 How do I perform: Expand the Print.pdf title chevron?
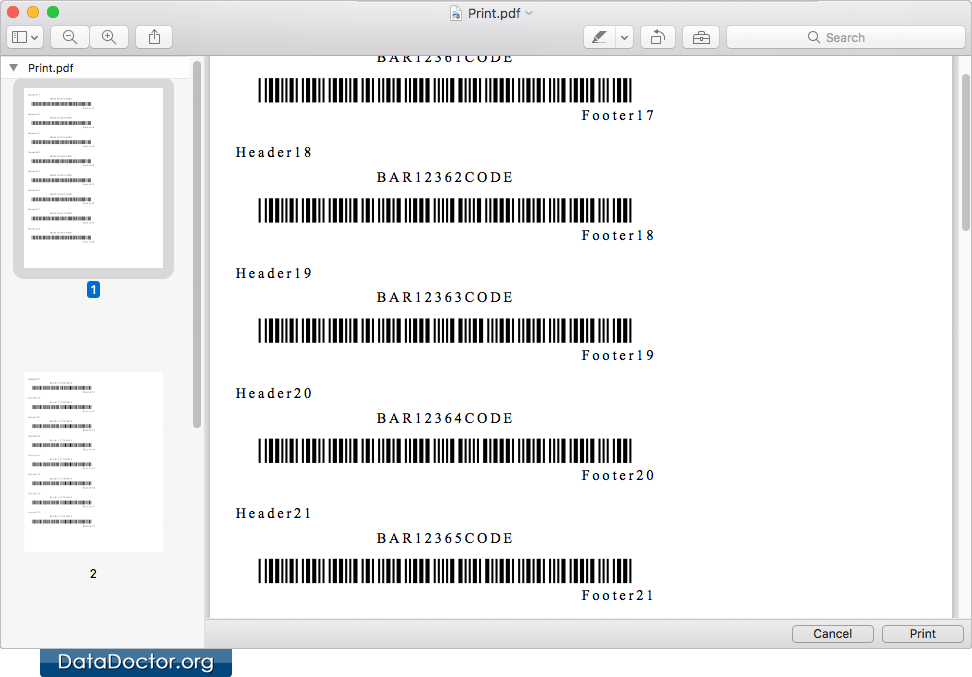[529, 13]
